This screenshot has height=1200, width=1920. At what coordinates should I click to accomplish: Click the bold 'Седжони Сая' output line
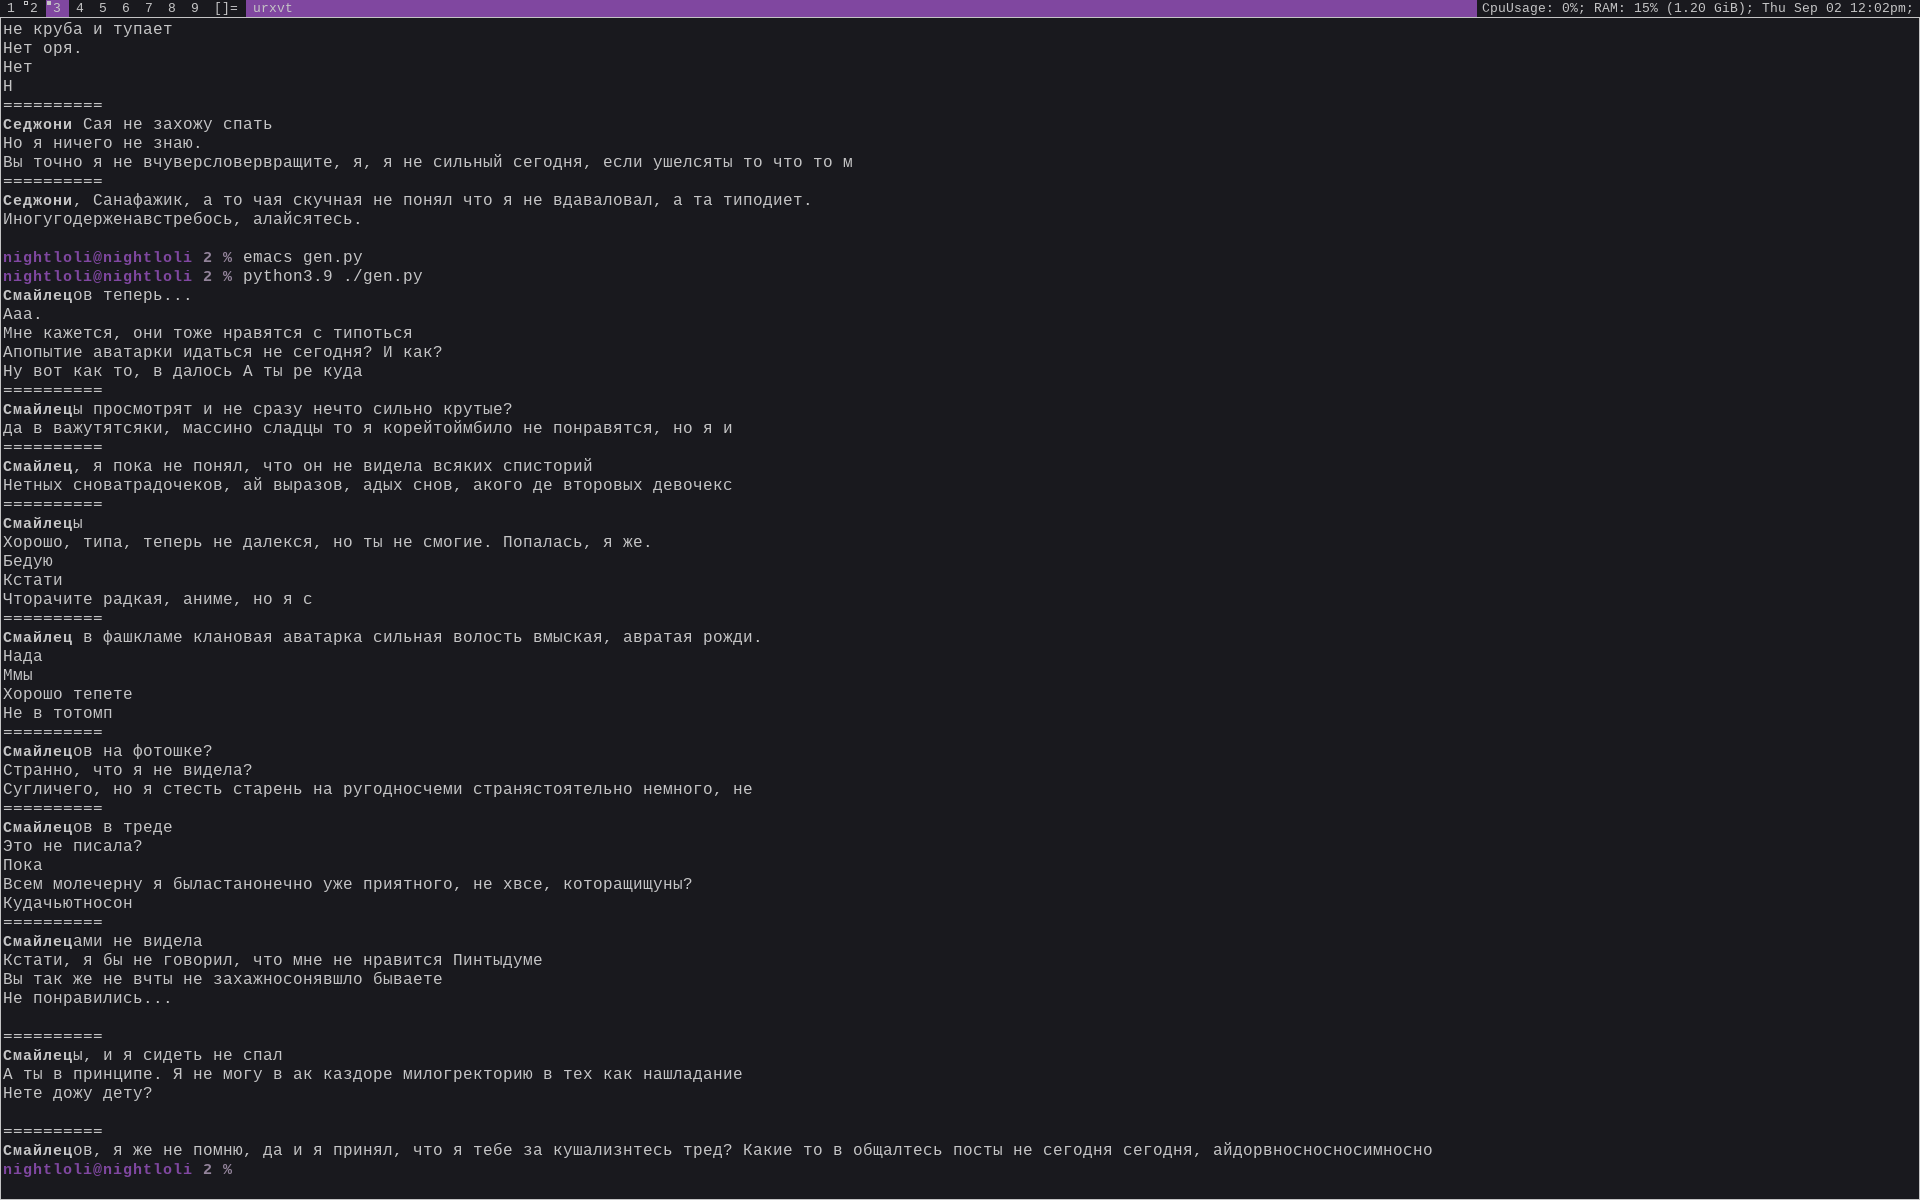point(137,125)
